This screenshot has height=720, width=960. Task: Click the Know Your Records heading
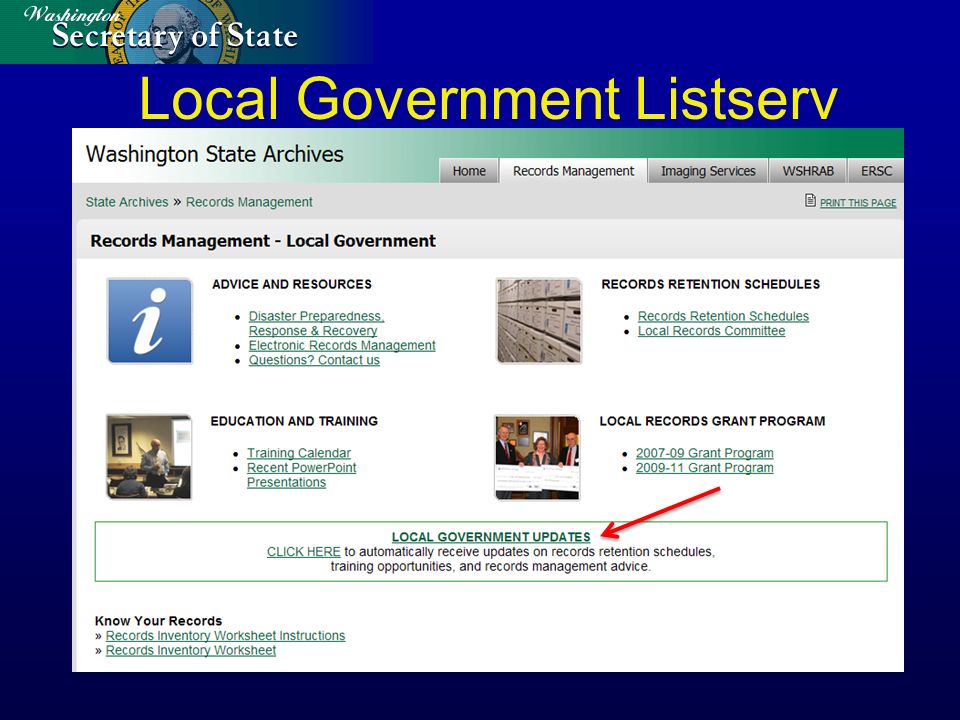(159, 621)
